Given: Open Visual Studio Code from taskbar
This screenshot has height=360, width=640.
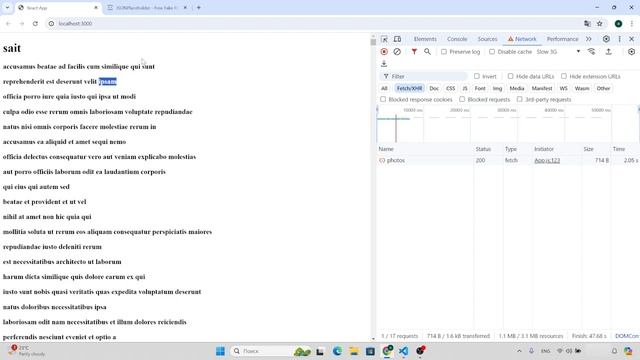Looking at the screenshot, I should pyautogui.click(x=404, y=351).
